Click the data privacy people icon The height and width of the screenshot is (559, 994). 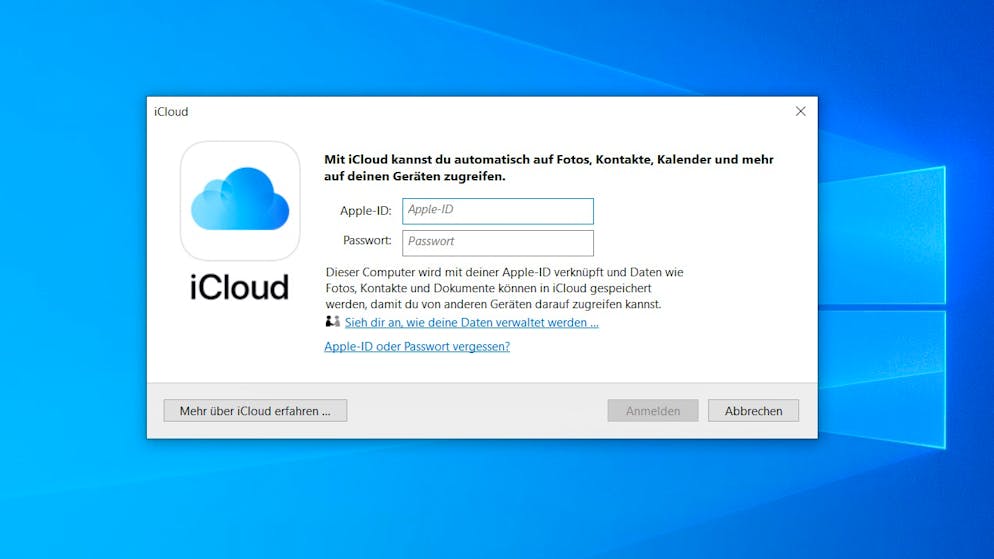[332, 322]
